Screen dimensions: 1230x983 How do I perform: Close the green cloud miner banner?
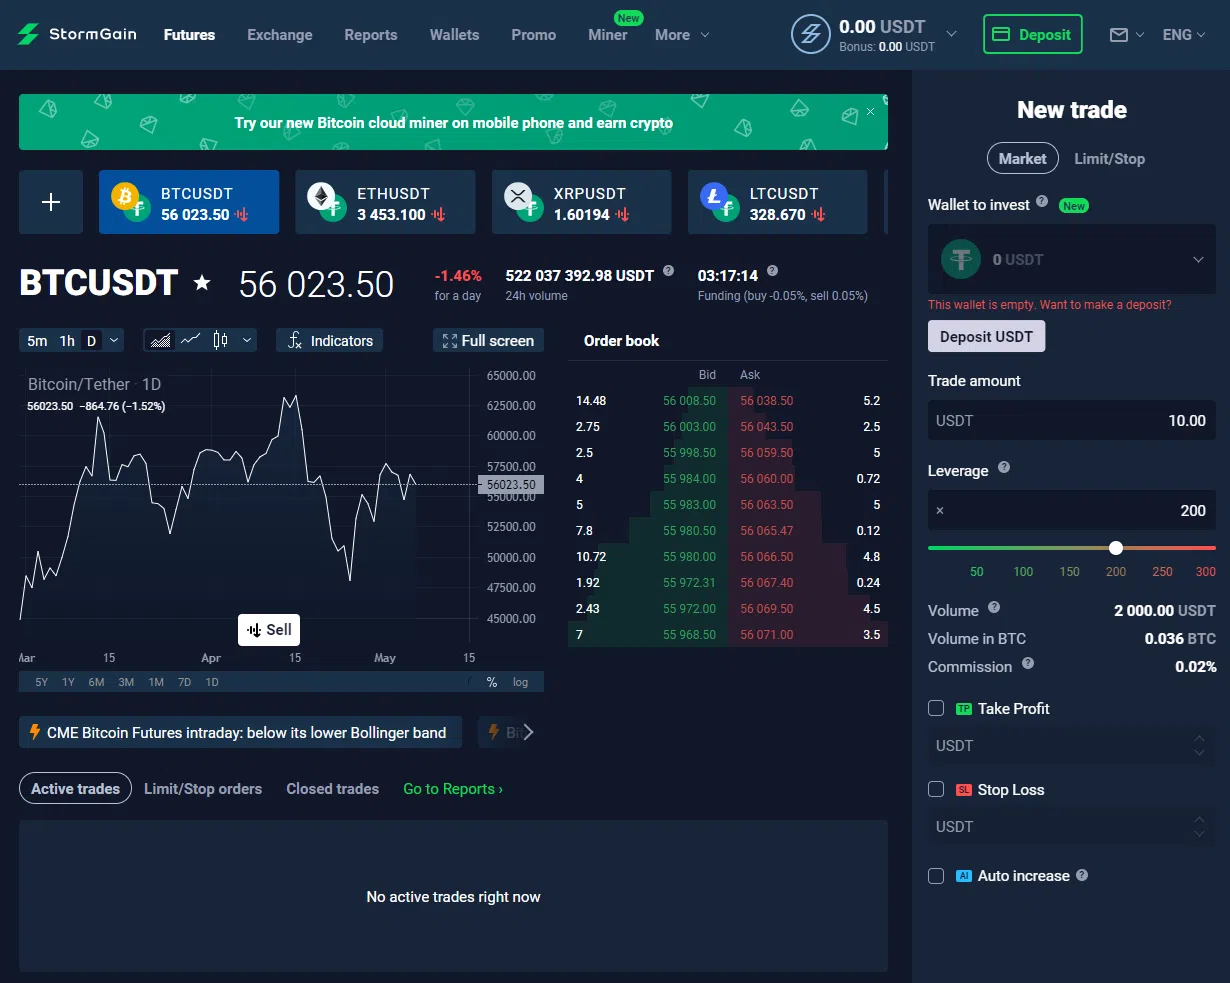coord(870,111)
